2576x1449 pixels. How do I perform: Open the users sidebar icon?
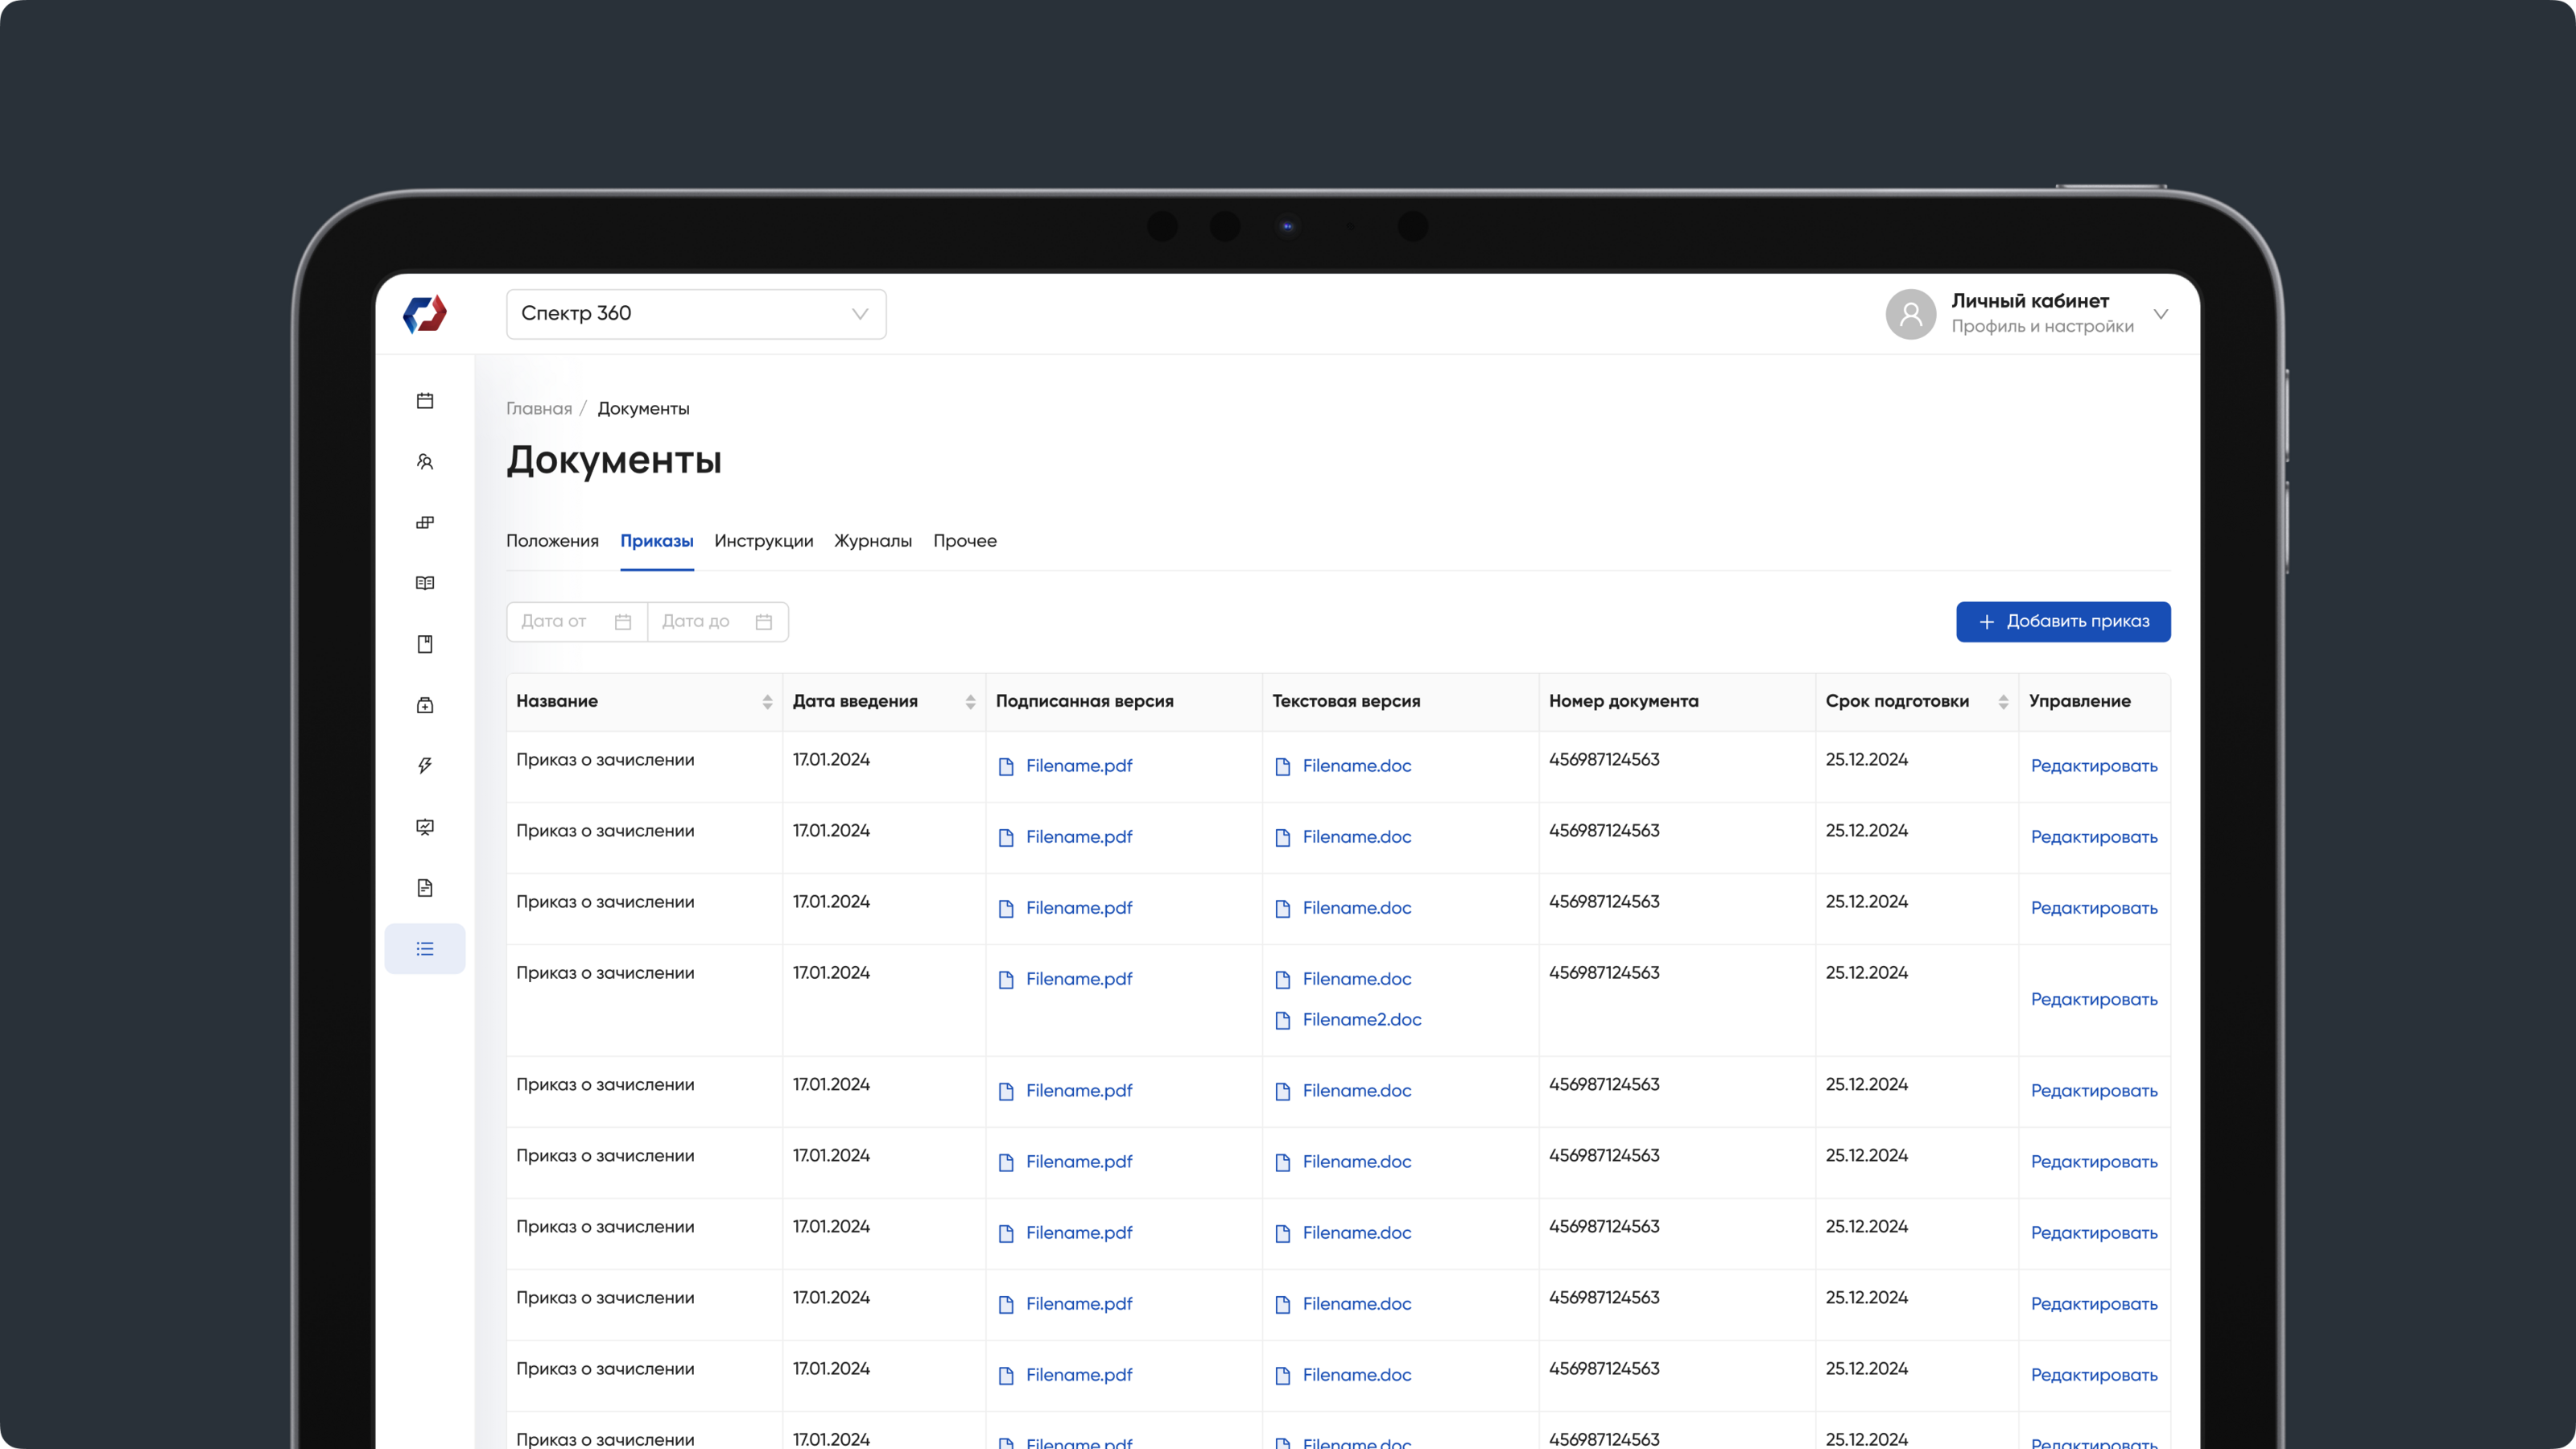coord(425,462)
